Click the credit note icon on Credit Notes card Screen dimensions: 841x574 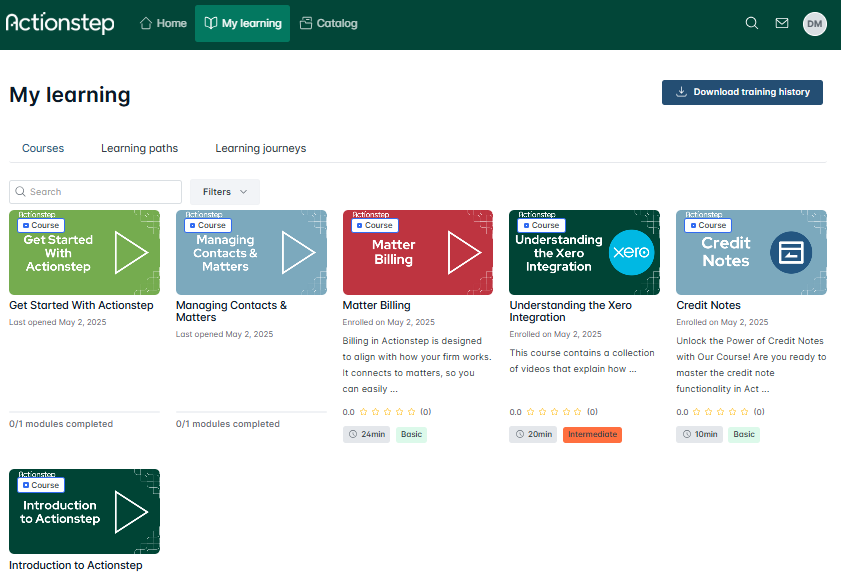[791, 252]
